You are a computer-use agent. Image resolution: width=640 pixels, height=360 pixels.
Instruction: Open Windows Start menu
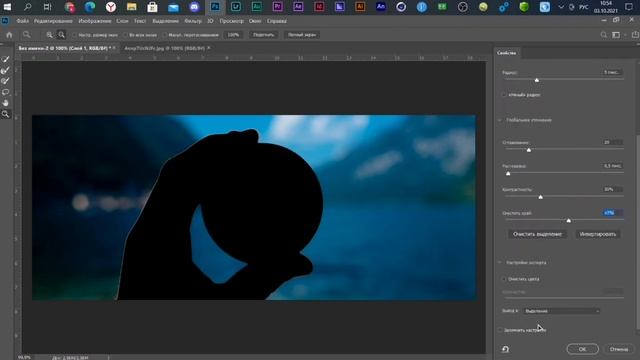[7, 7]
